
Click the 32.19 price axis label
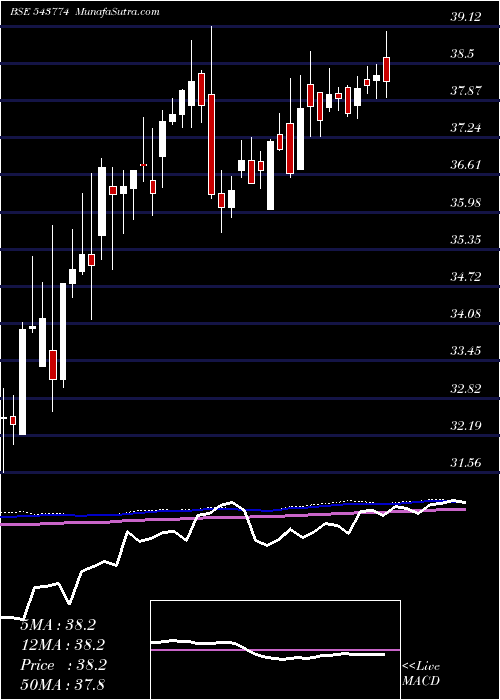tap(467, 426)
